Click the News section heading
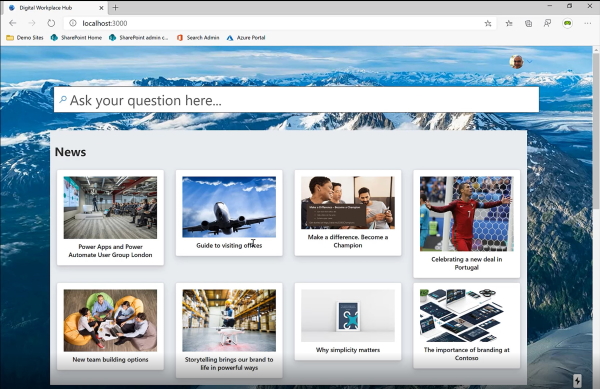 click(x=70, y=152)
